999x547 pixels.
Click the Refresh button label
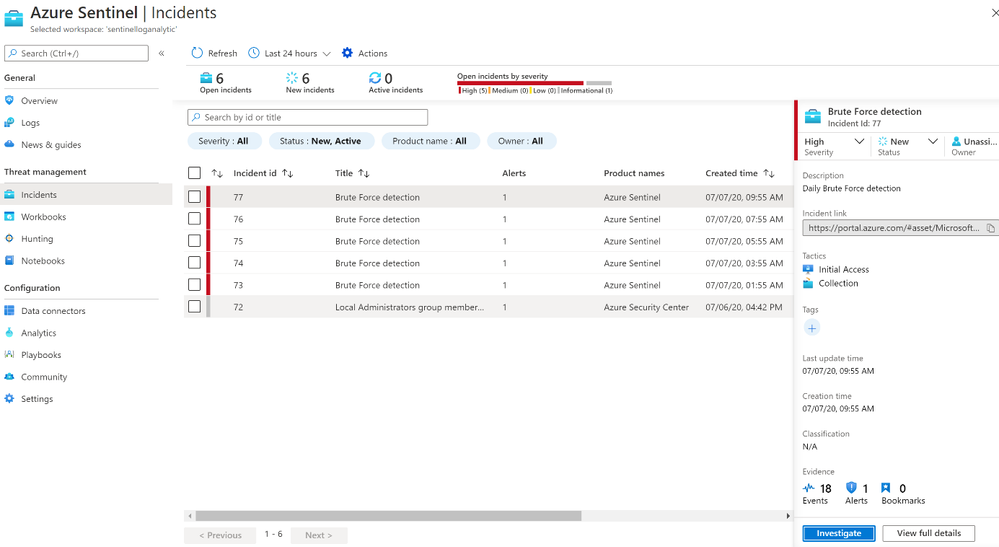coord(222,53)
